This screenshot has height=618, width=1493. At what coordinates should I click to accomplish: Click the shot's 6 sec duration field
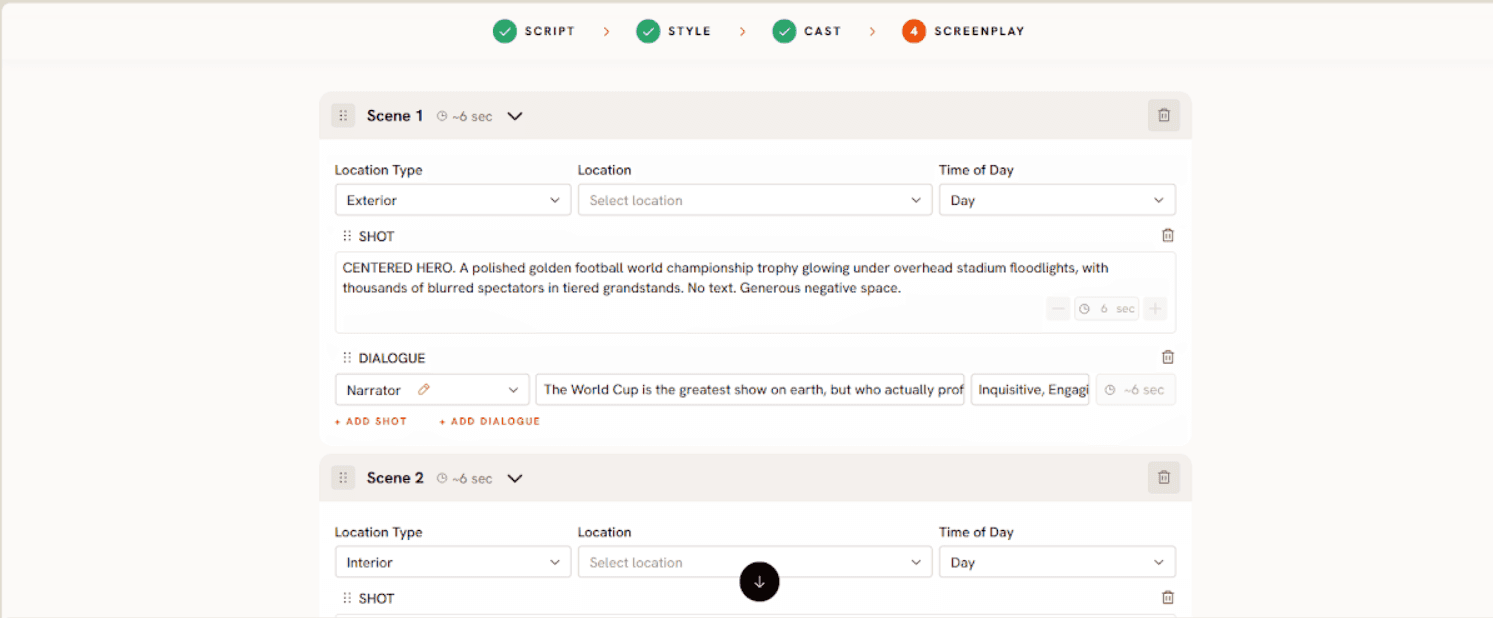tap(1107, 309)
